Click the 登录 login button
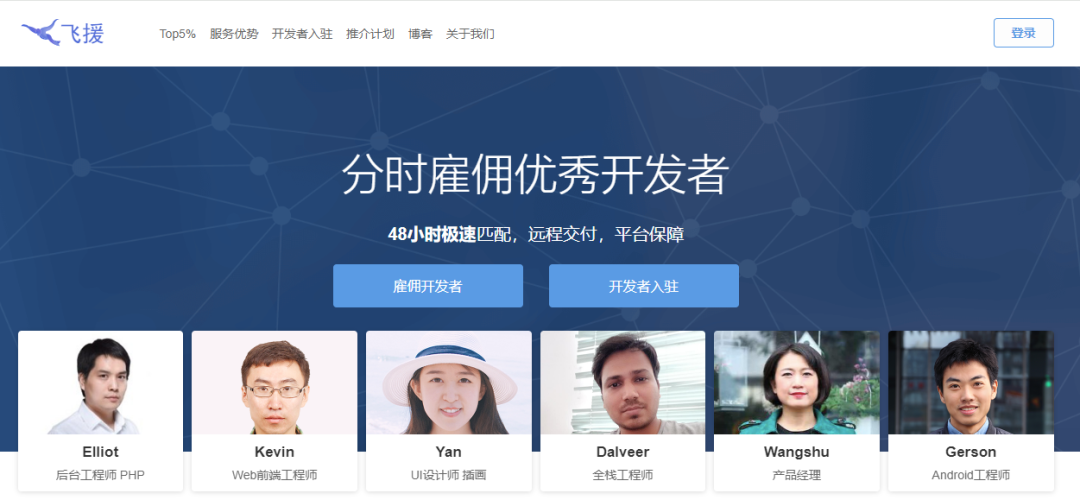Image resolution: width=1080 pixels, height=500 pixels. (x=1024, y=33)
